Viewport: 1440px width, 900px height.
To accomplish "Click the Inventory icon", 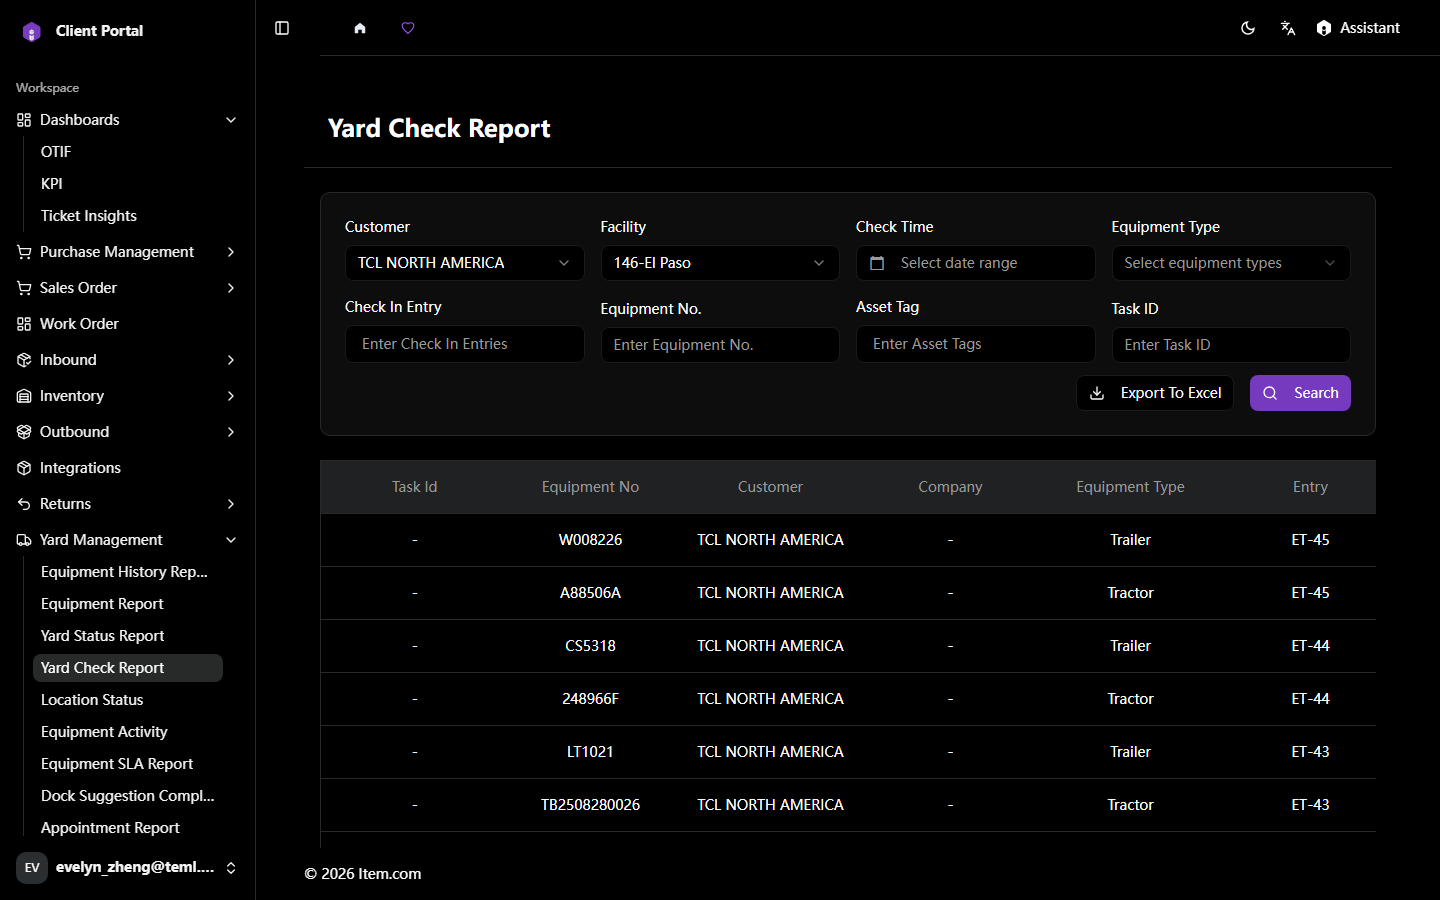I will pyautogui.click(x=24, y=396).
